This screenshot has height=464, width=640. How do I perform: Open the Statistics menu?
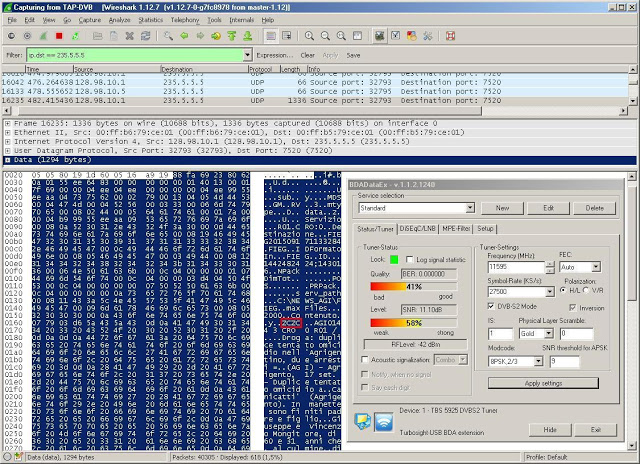pos(150,20)
